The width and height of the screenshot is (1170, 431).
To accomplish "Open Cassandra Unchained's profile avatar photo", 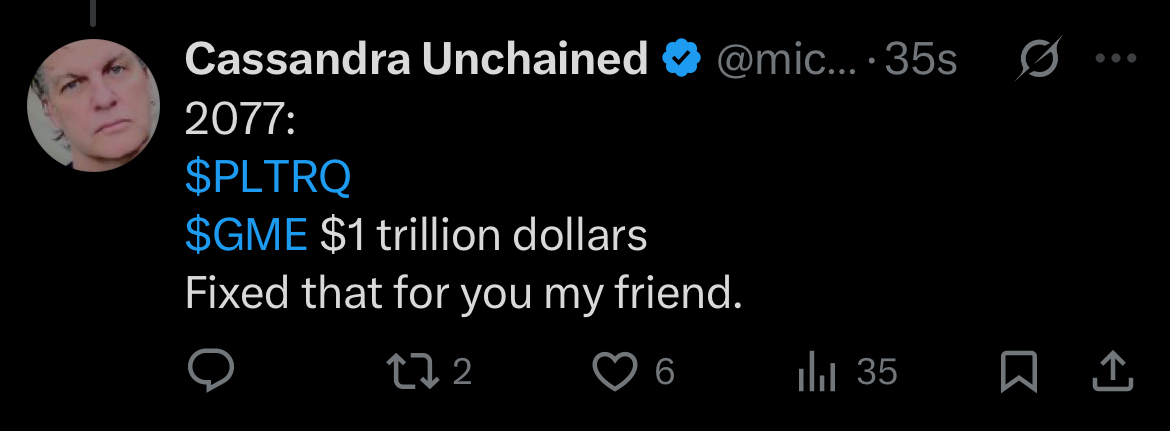I will 93,105.
